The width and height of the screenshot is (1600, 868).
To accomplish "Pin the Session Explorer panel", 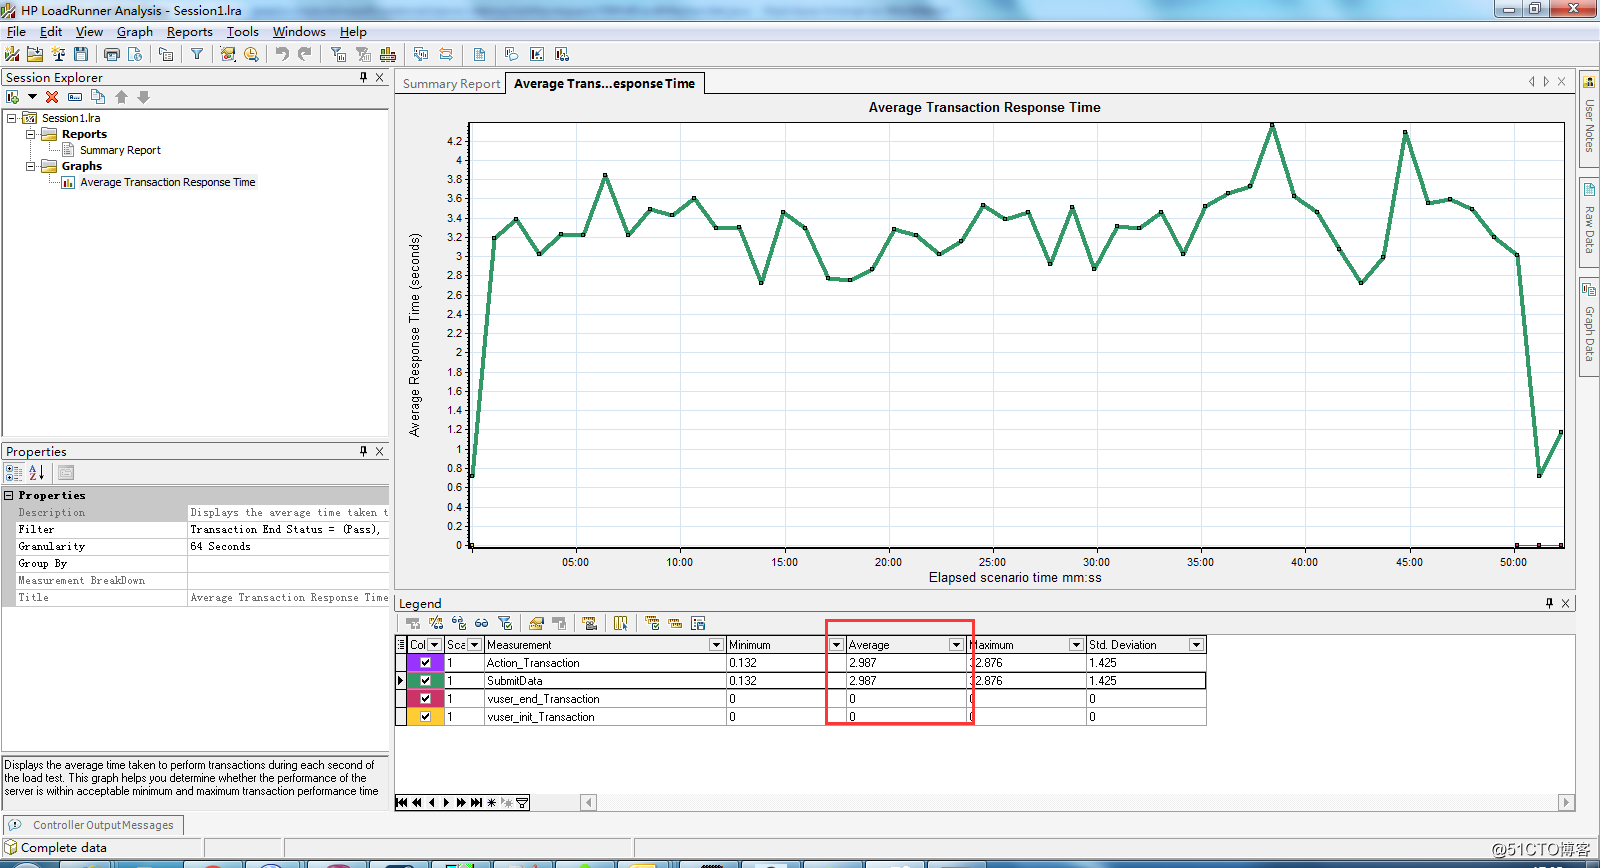I will [363, 77].
